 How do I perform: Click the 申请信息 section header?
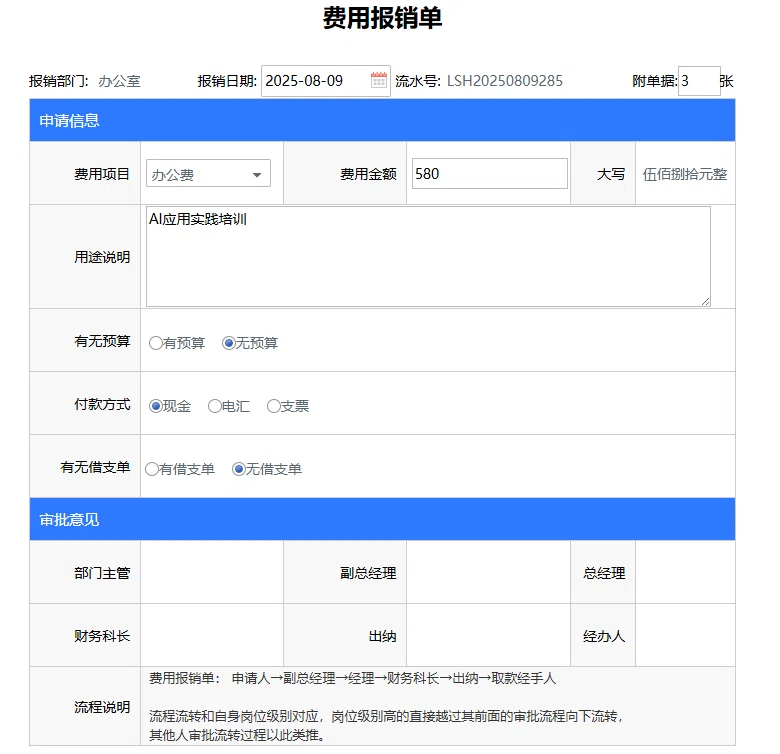coord(382,120)
